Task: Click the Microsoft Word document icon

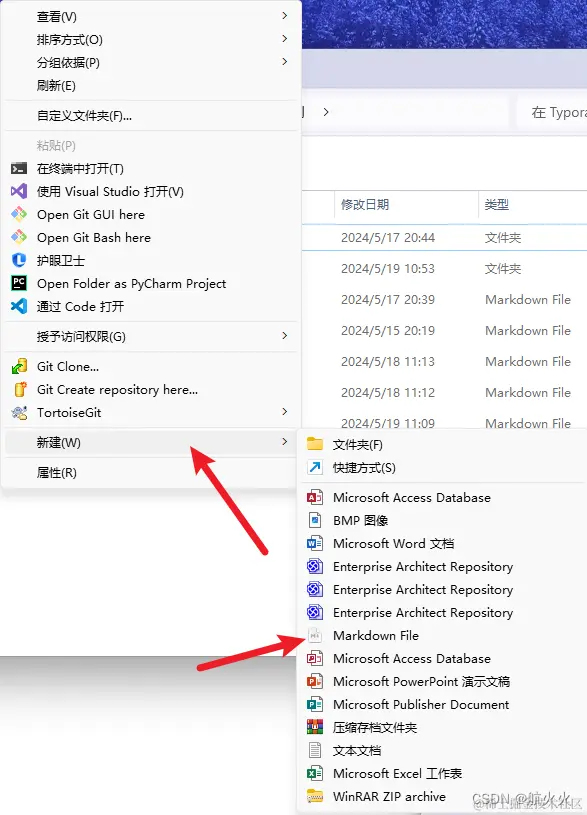Action: click(x=315, y=543)
